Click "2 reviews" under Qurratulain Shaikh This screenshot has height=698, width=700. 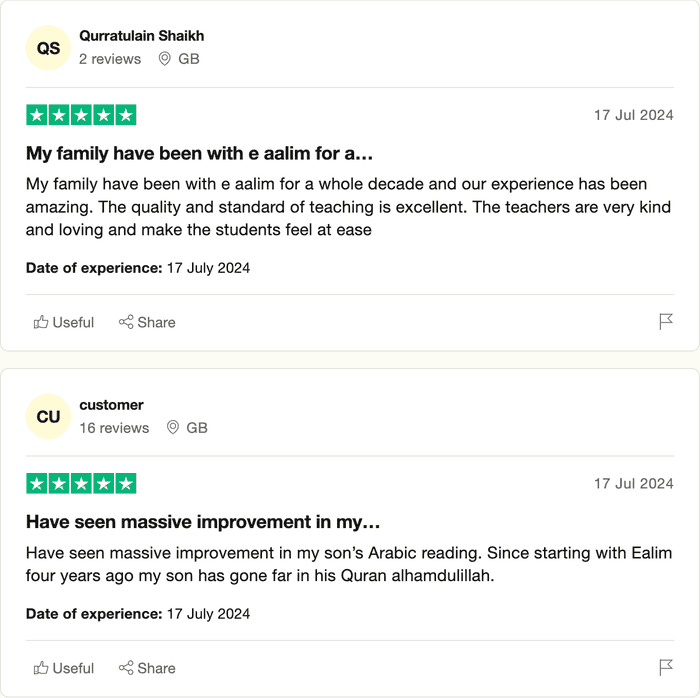pyautogui.click(x=110, y=59)
